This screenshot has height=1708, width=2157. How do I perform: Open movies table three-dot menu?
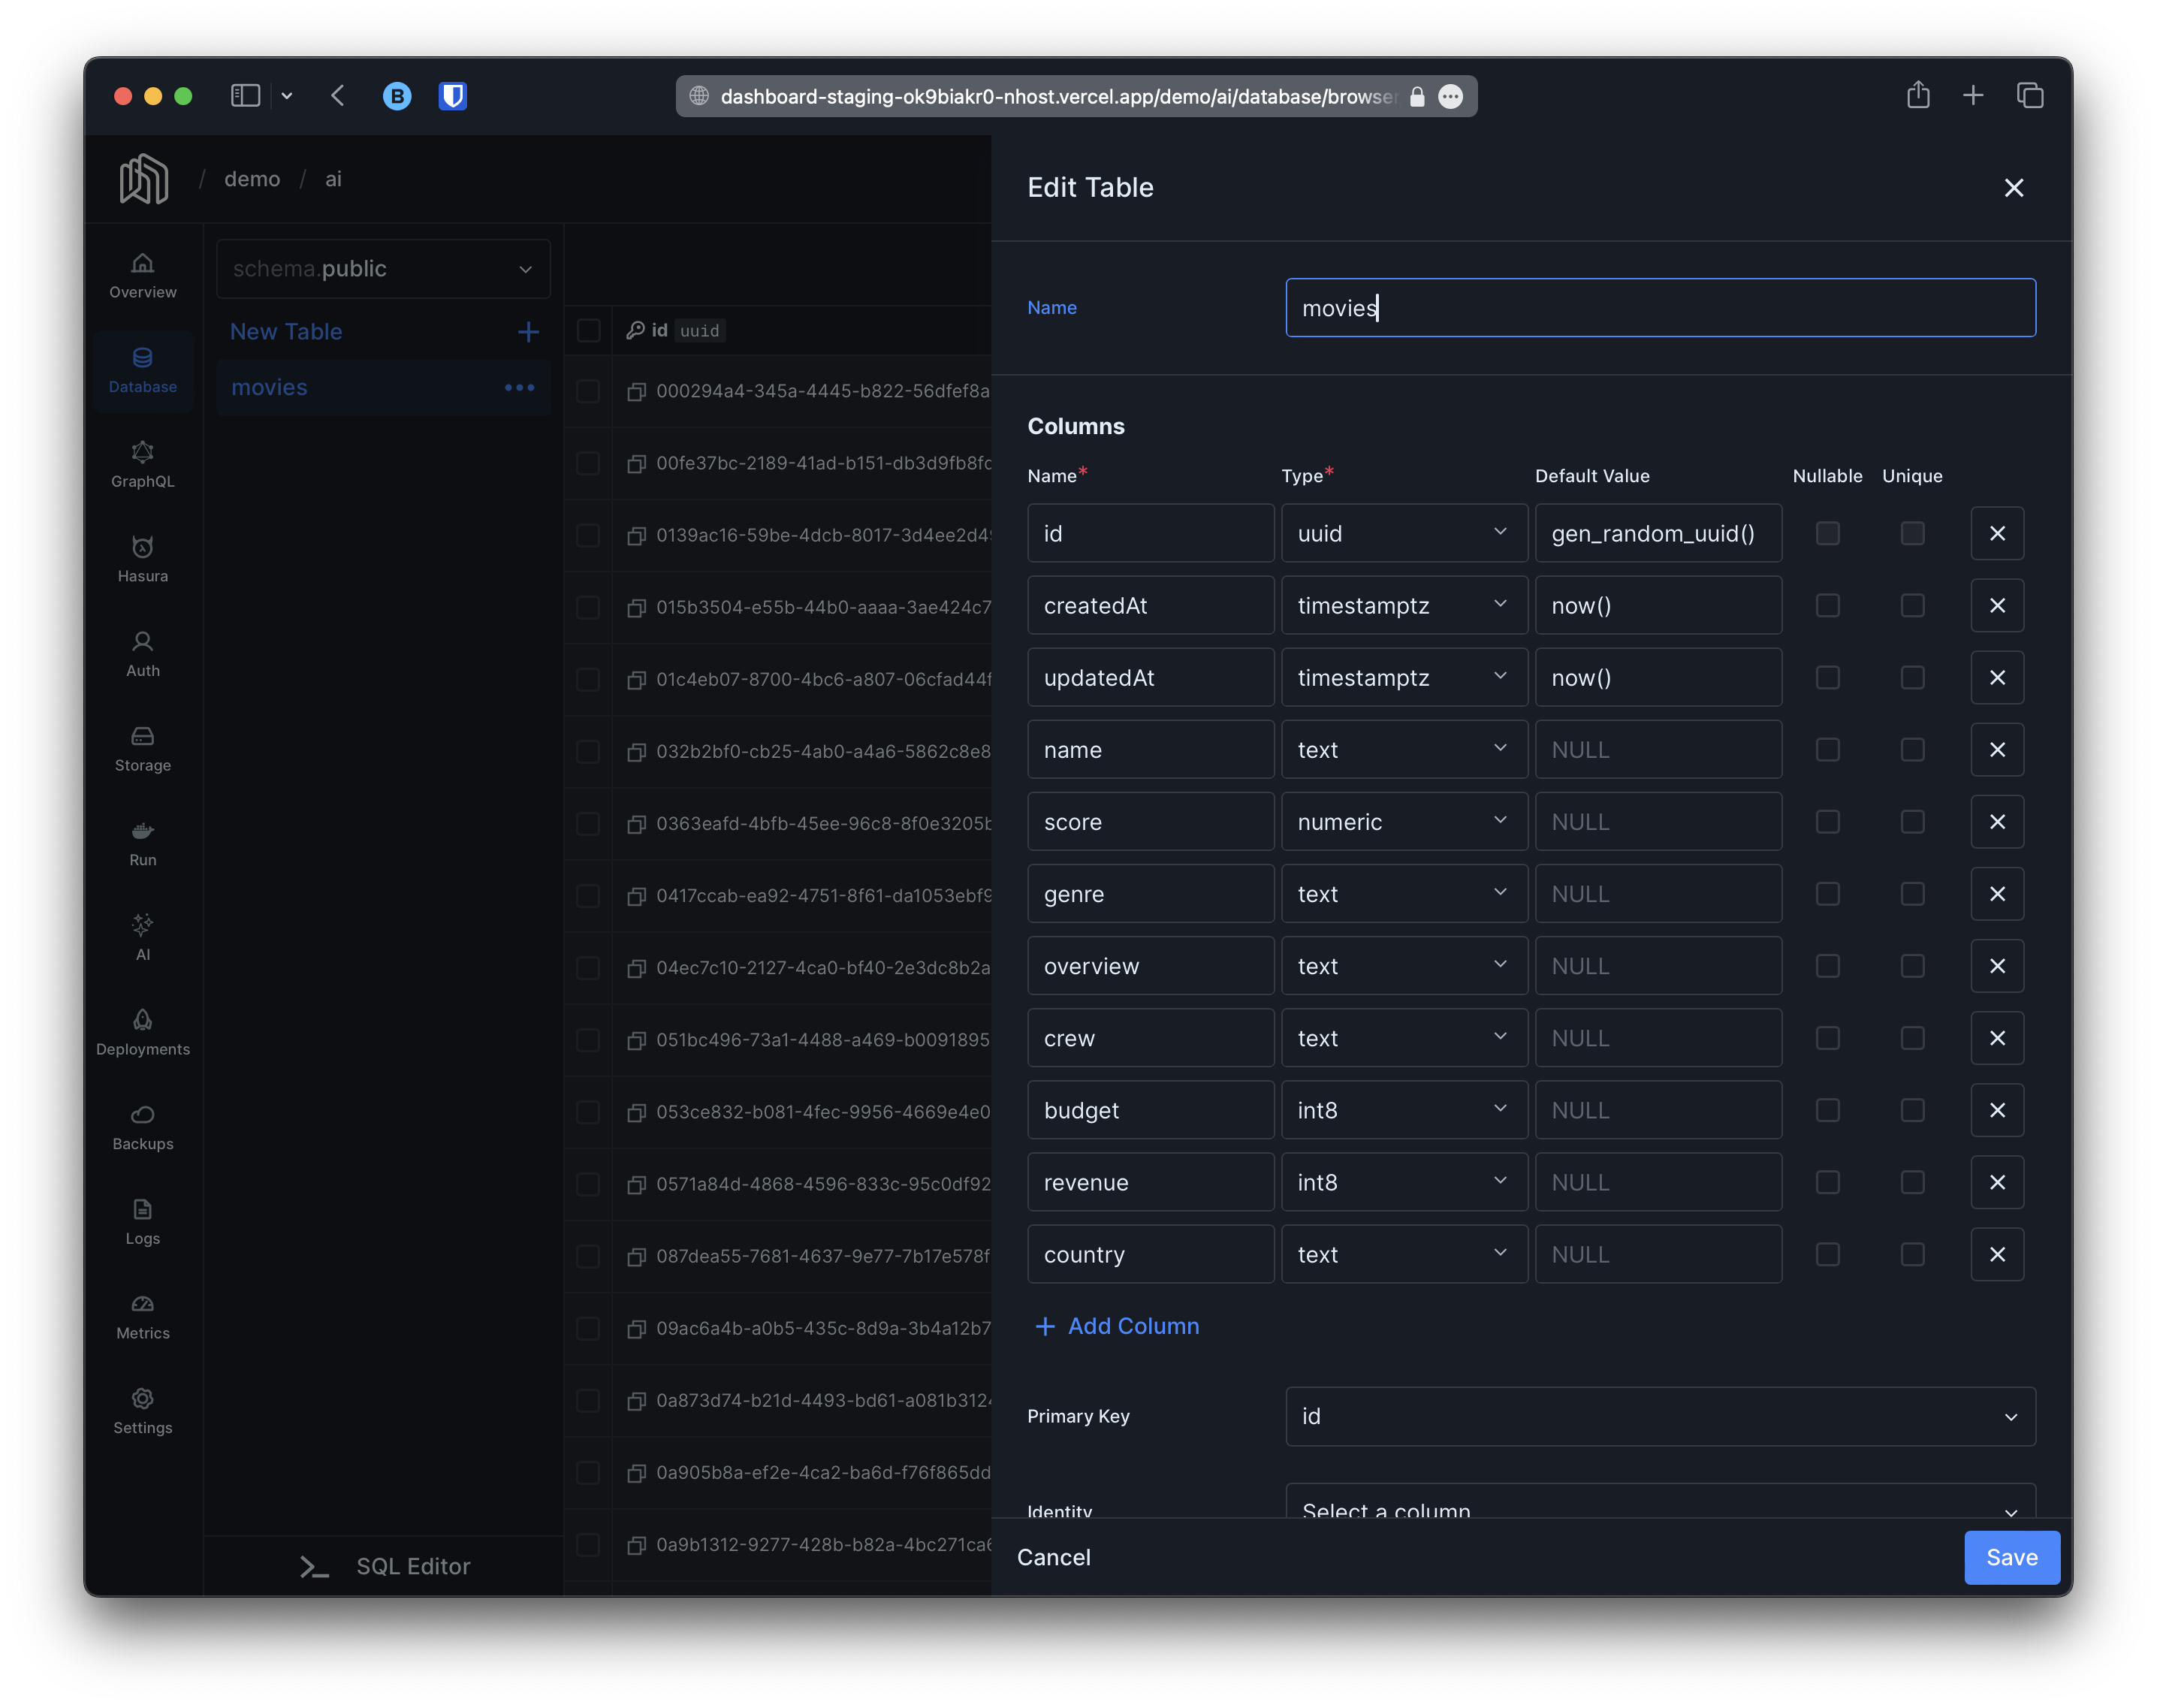point(519,388)
